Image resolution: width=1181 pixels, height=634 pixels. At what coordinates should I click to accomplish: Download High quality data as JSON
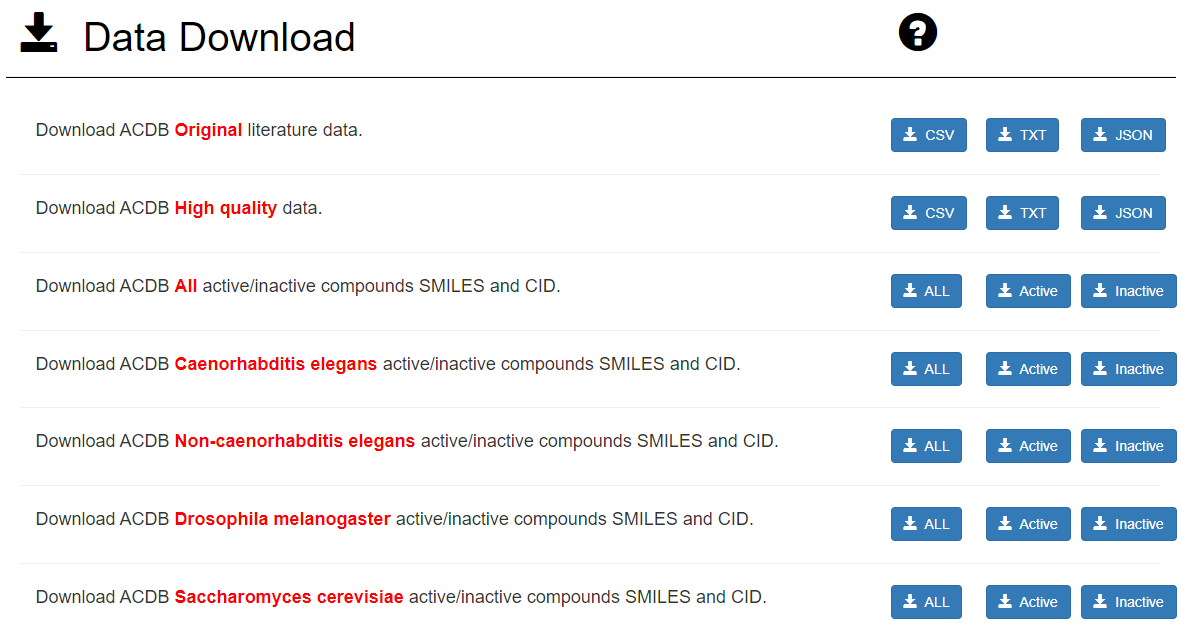point(1122,213)
